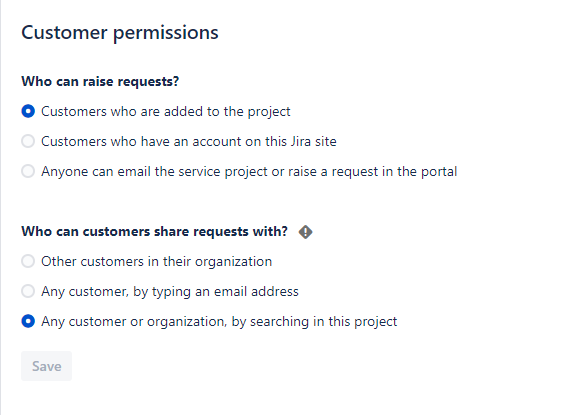Click the vertical sidebar divider line at left edge

point(1,208)
